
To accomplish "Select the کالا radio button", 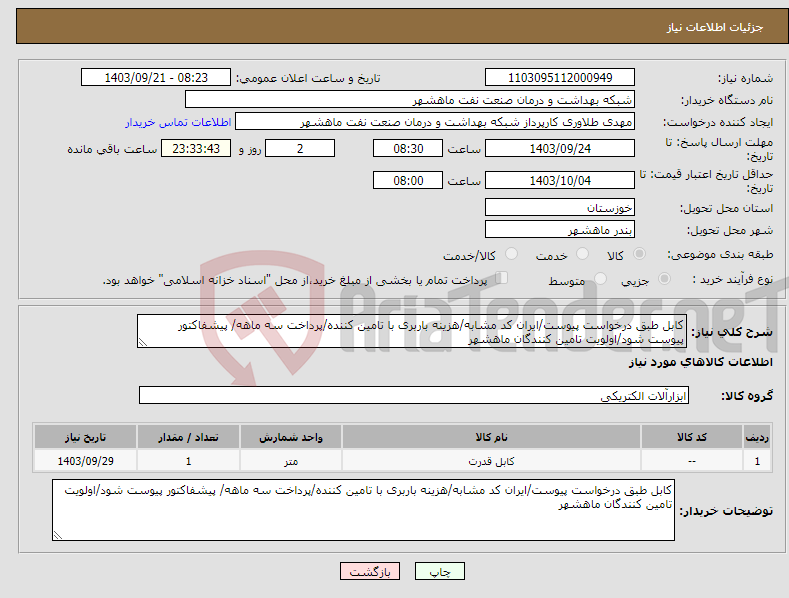I will pyautogui.click(x=639, y=254).
